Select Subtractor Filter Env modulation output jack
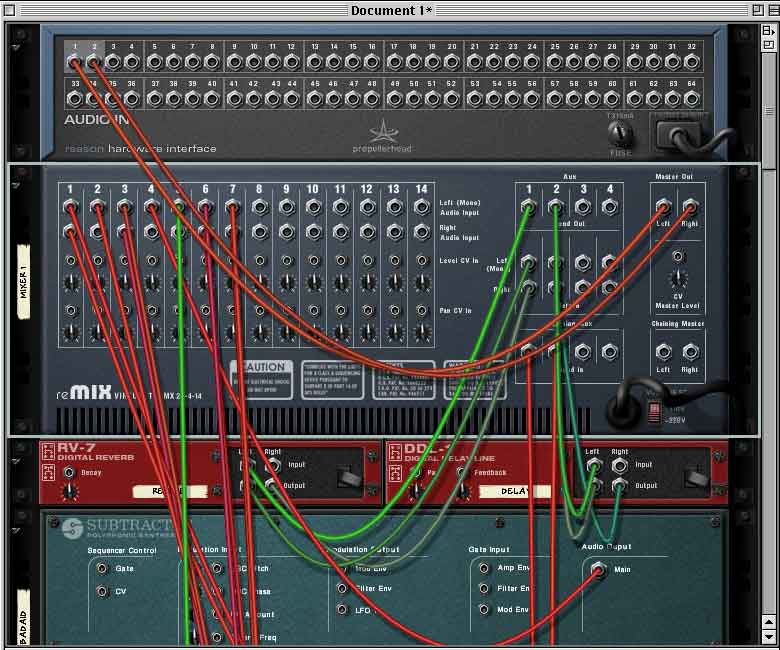Image resolution: width=780 pixels, height=650 pixels. click(342, 588)
